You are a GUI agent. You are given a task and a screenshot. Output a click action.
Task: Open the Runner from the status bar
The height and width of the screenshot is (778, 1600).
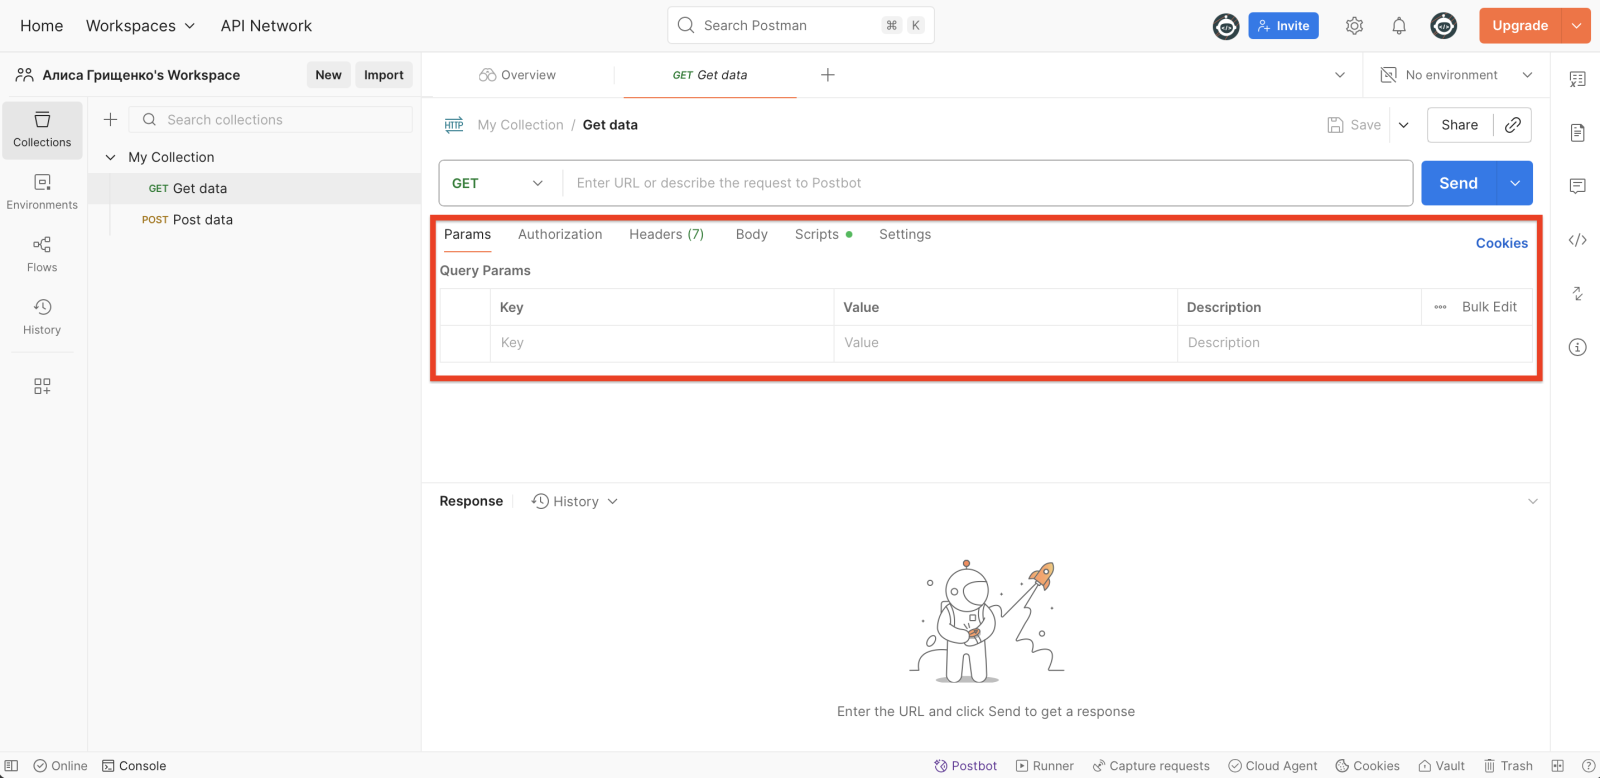click(1044, 766)
